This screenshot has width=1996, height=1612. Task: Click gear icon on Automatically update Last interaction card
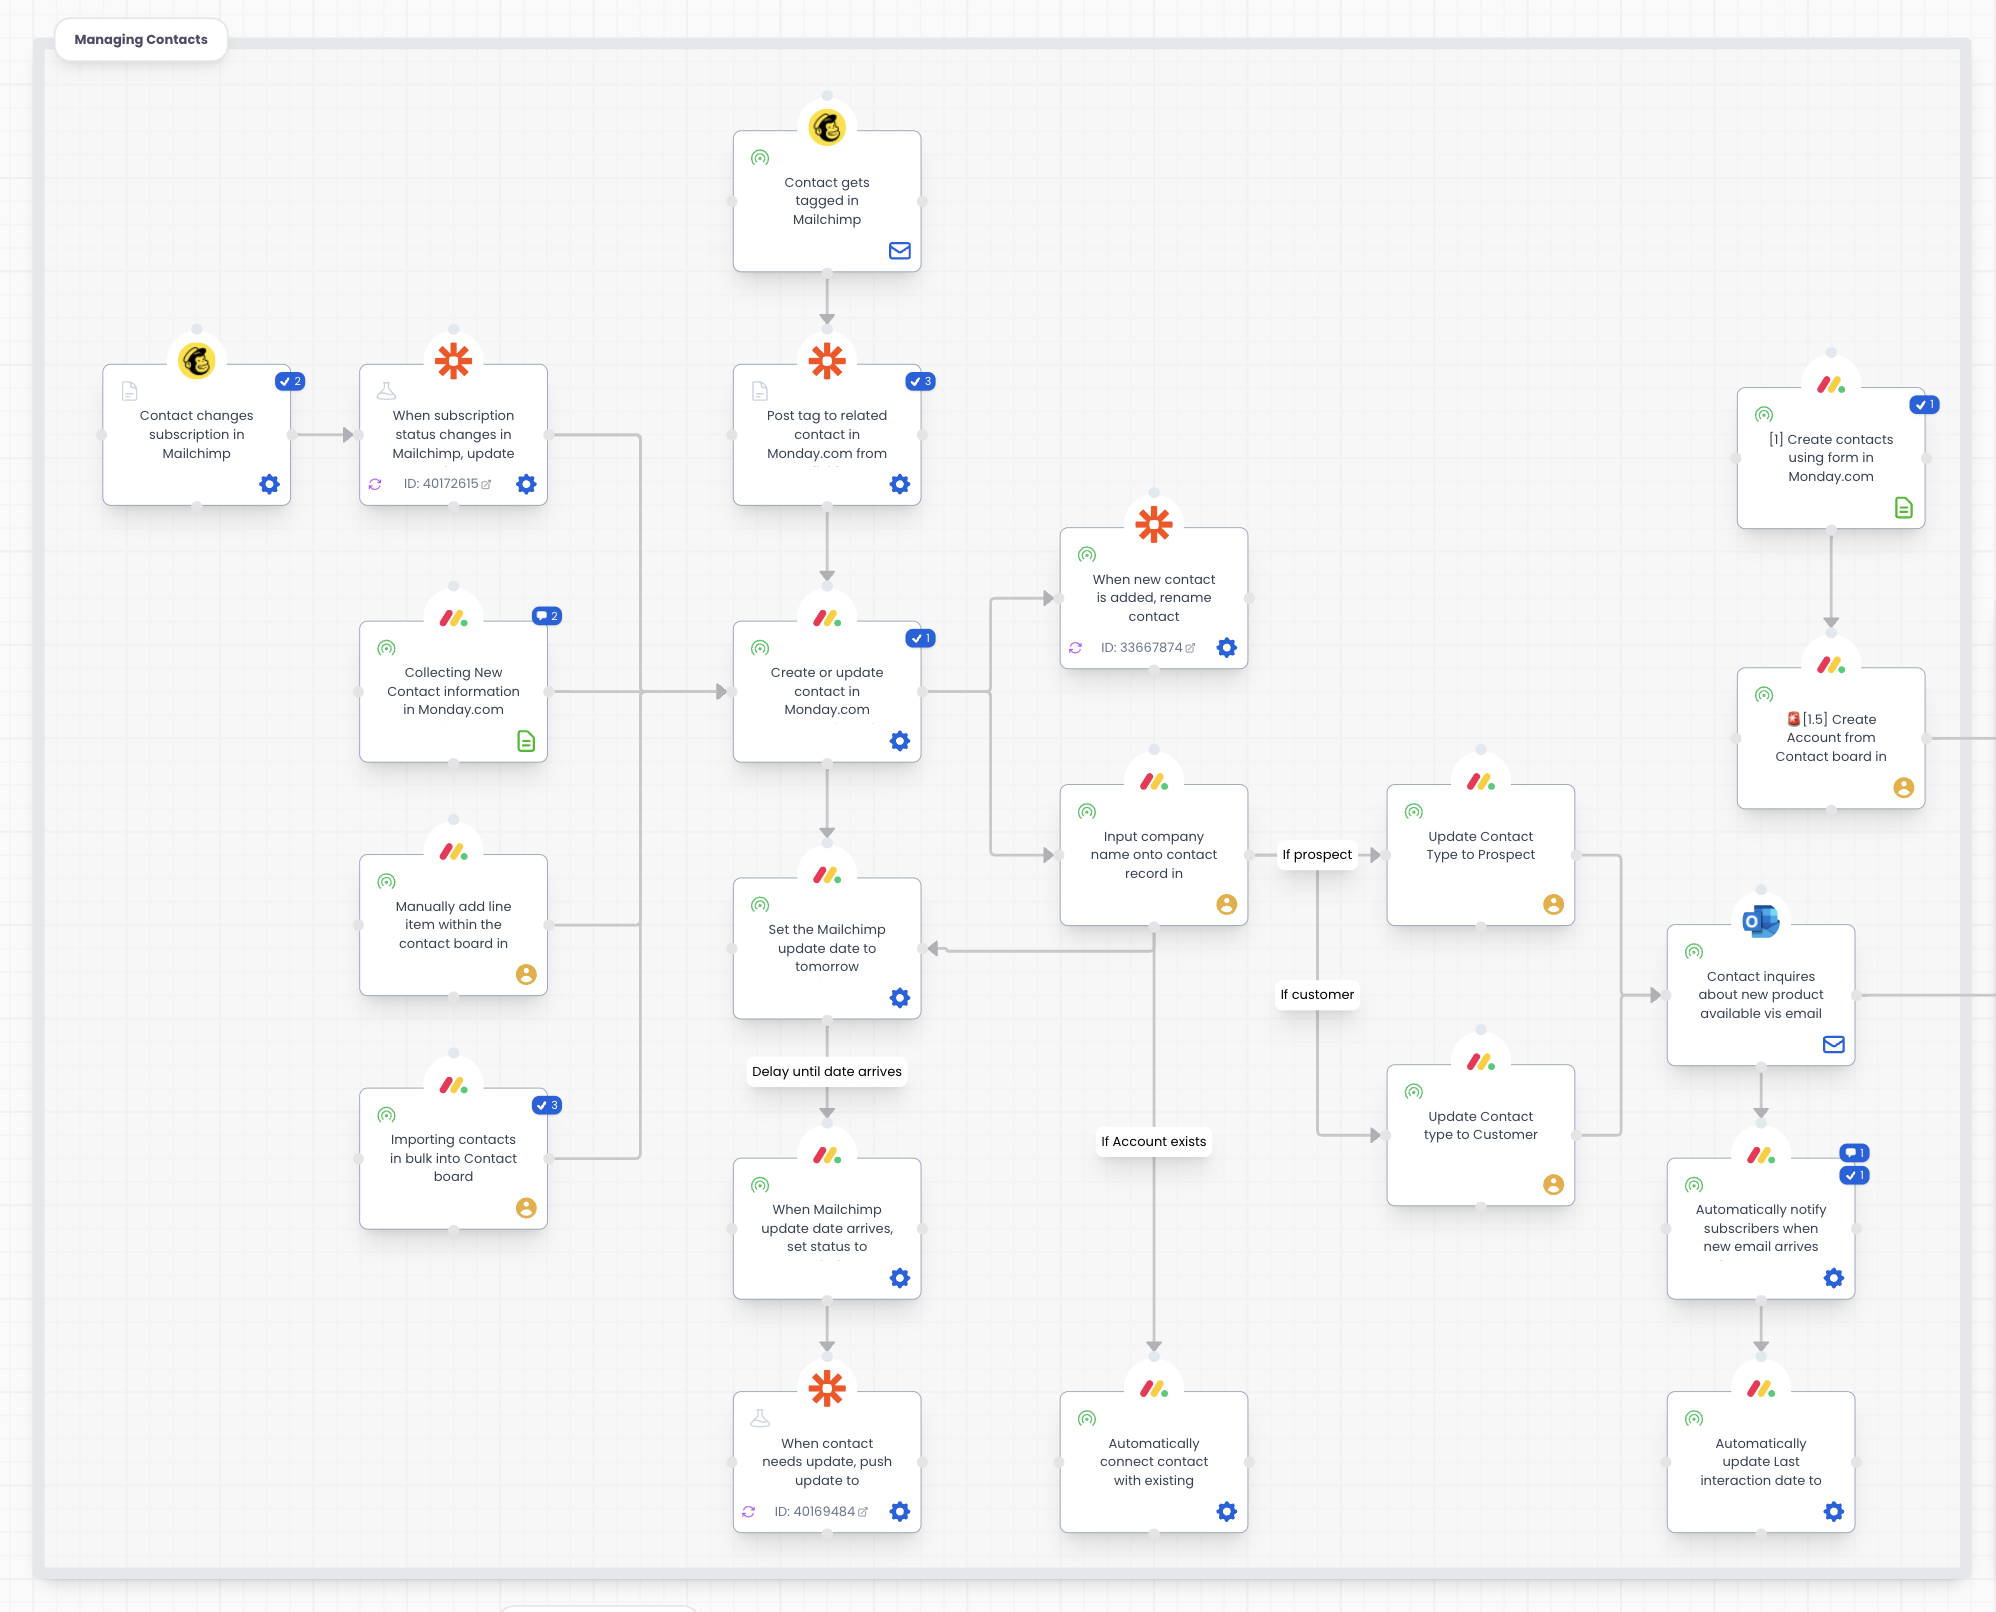pyautogui.click(x=1834, y=1512)
